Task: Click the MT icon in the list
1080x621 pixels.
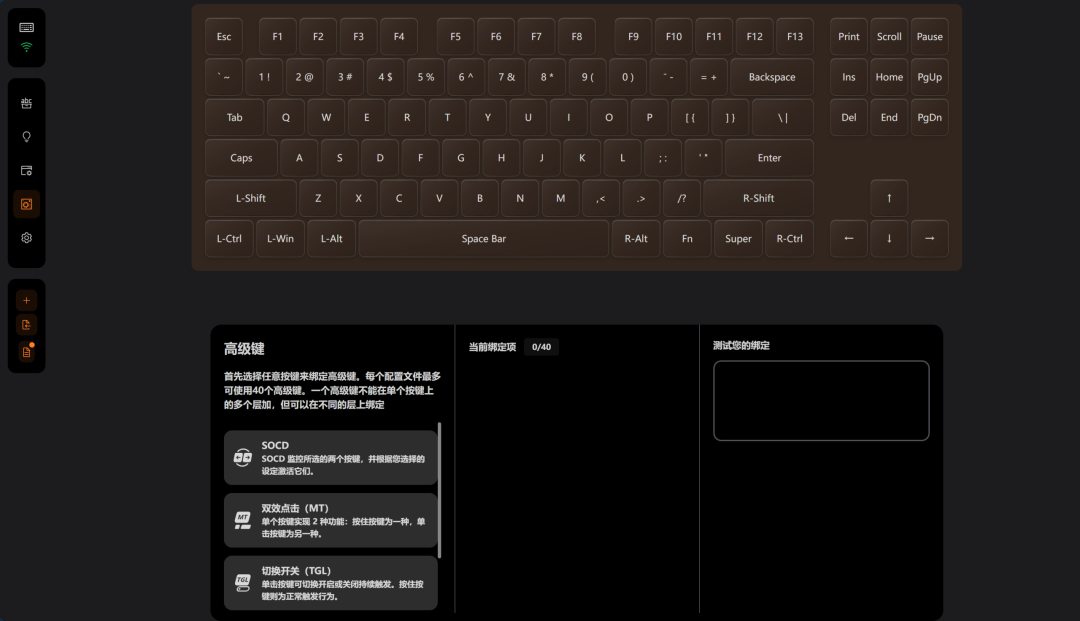Action: coord(242,520)
